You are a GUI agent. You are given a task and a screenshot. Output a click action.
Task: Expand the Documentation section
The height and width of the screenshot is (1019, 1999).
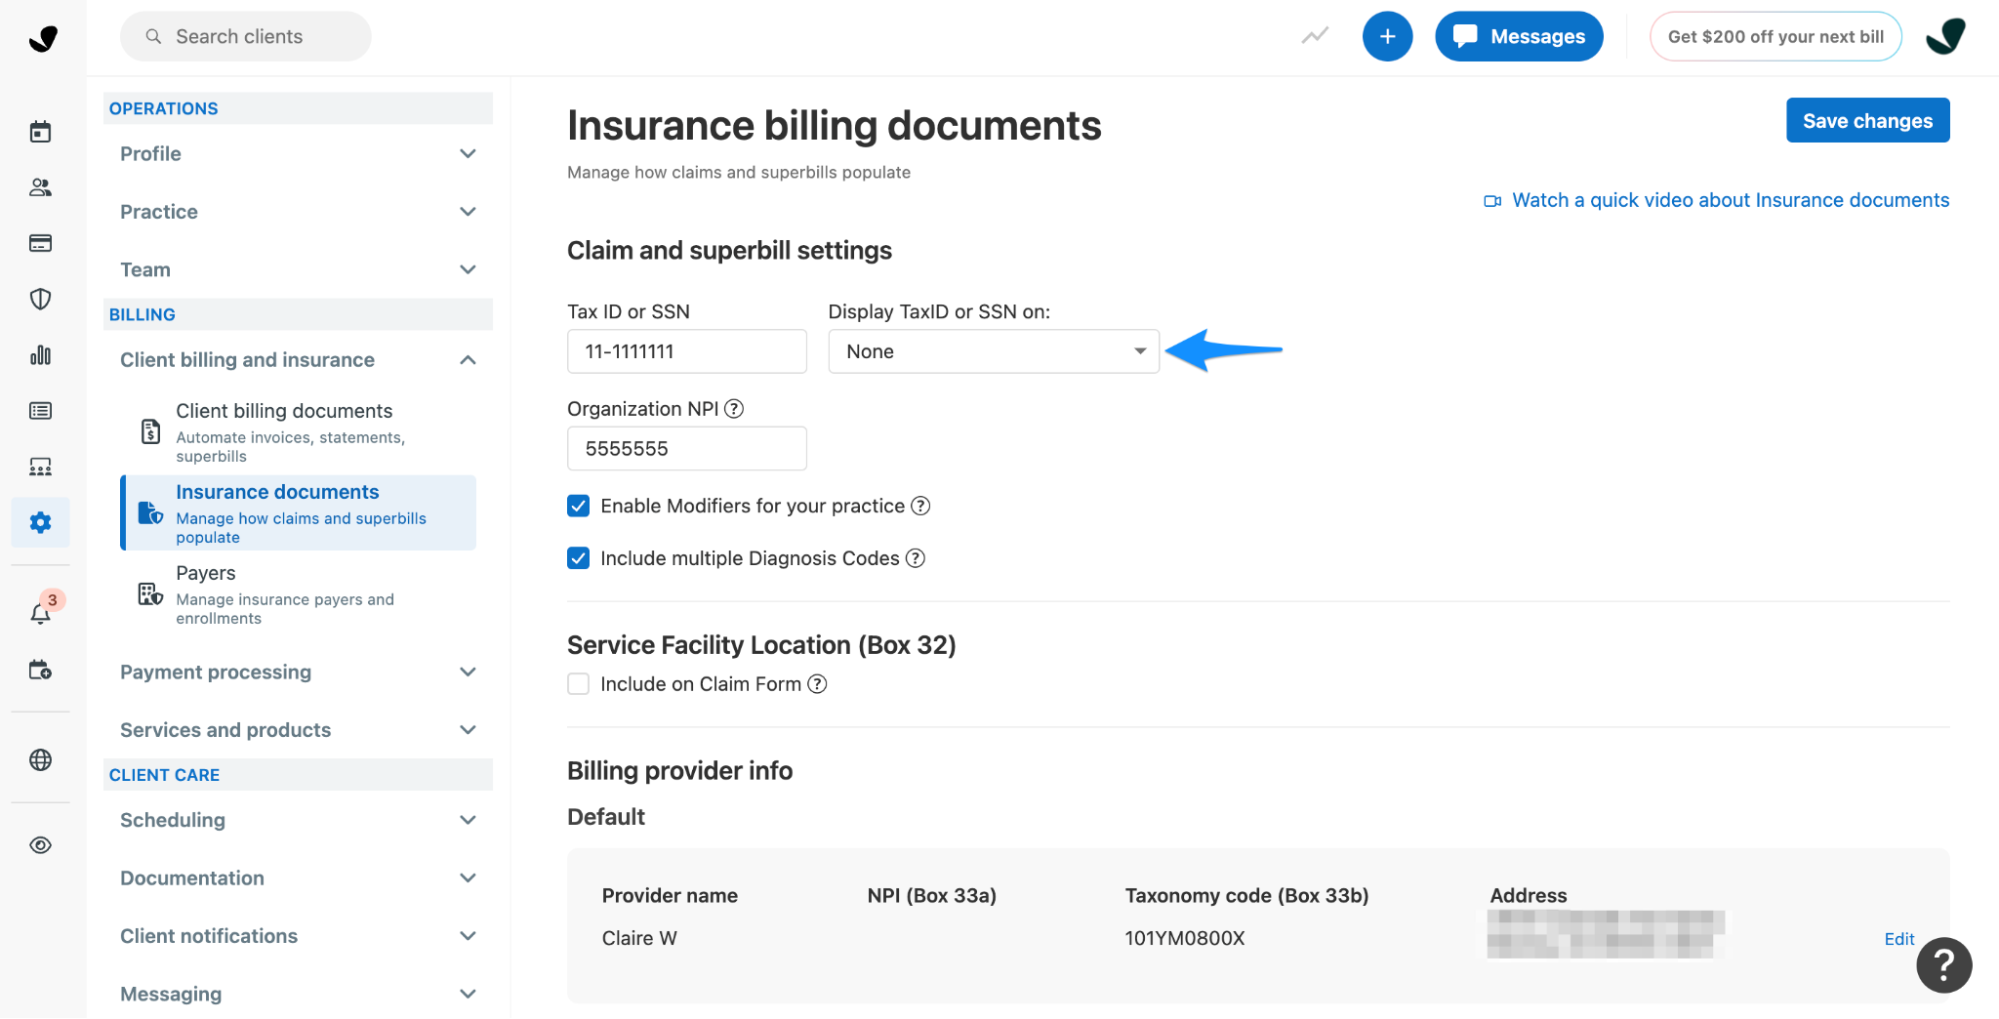pos(297,878)
